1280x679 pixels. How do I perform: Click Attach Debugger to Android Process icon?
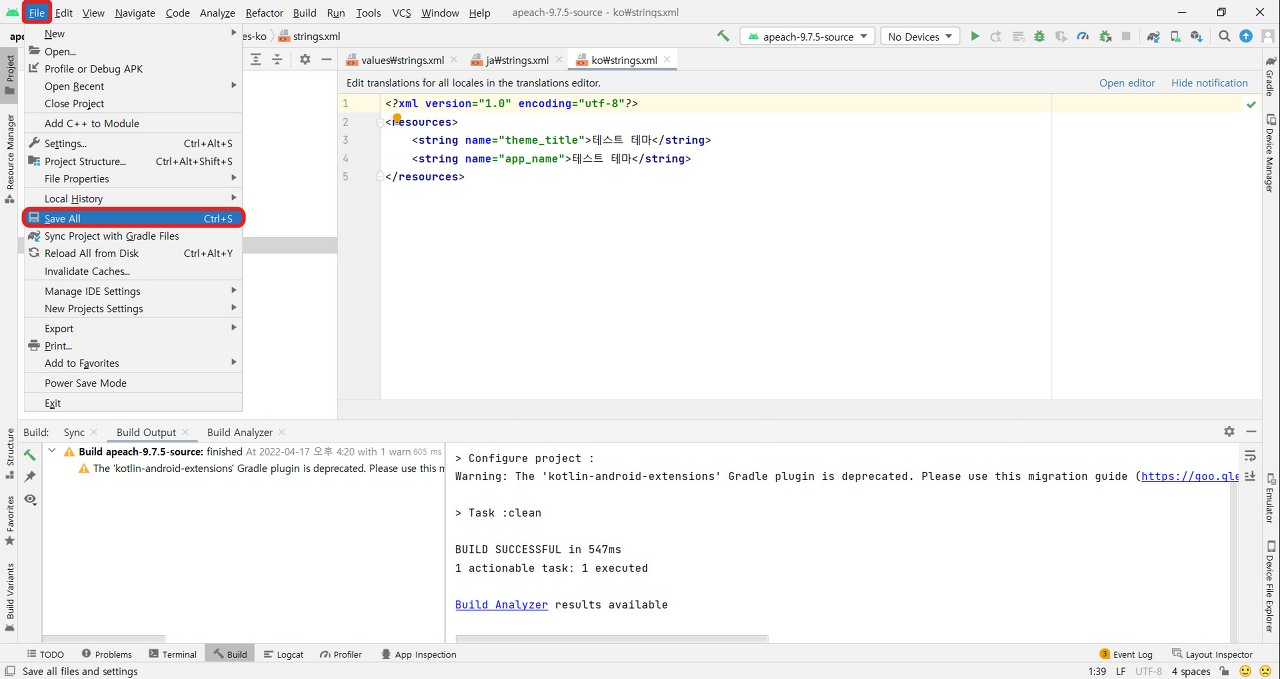[x=1105, y=36]
